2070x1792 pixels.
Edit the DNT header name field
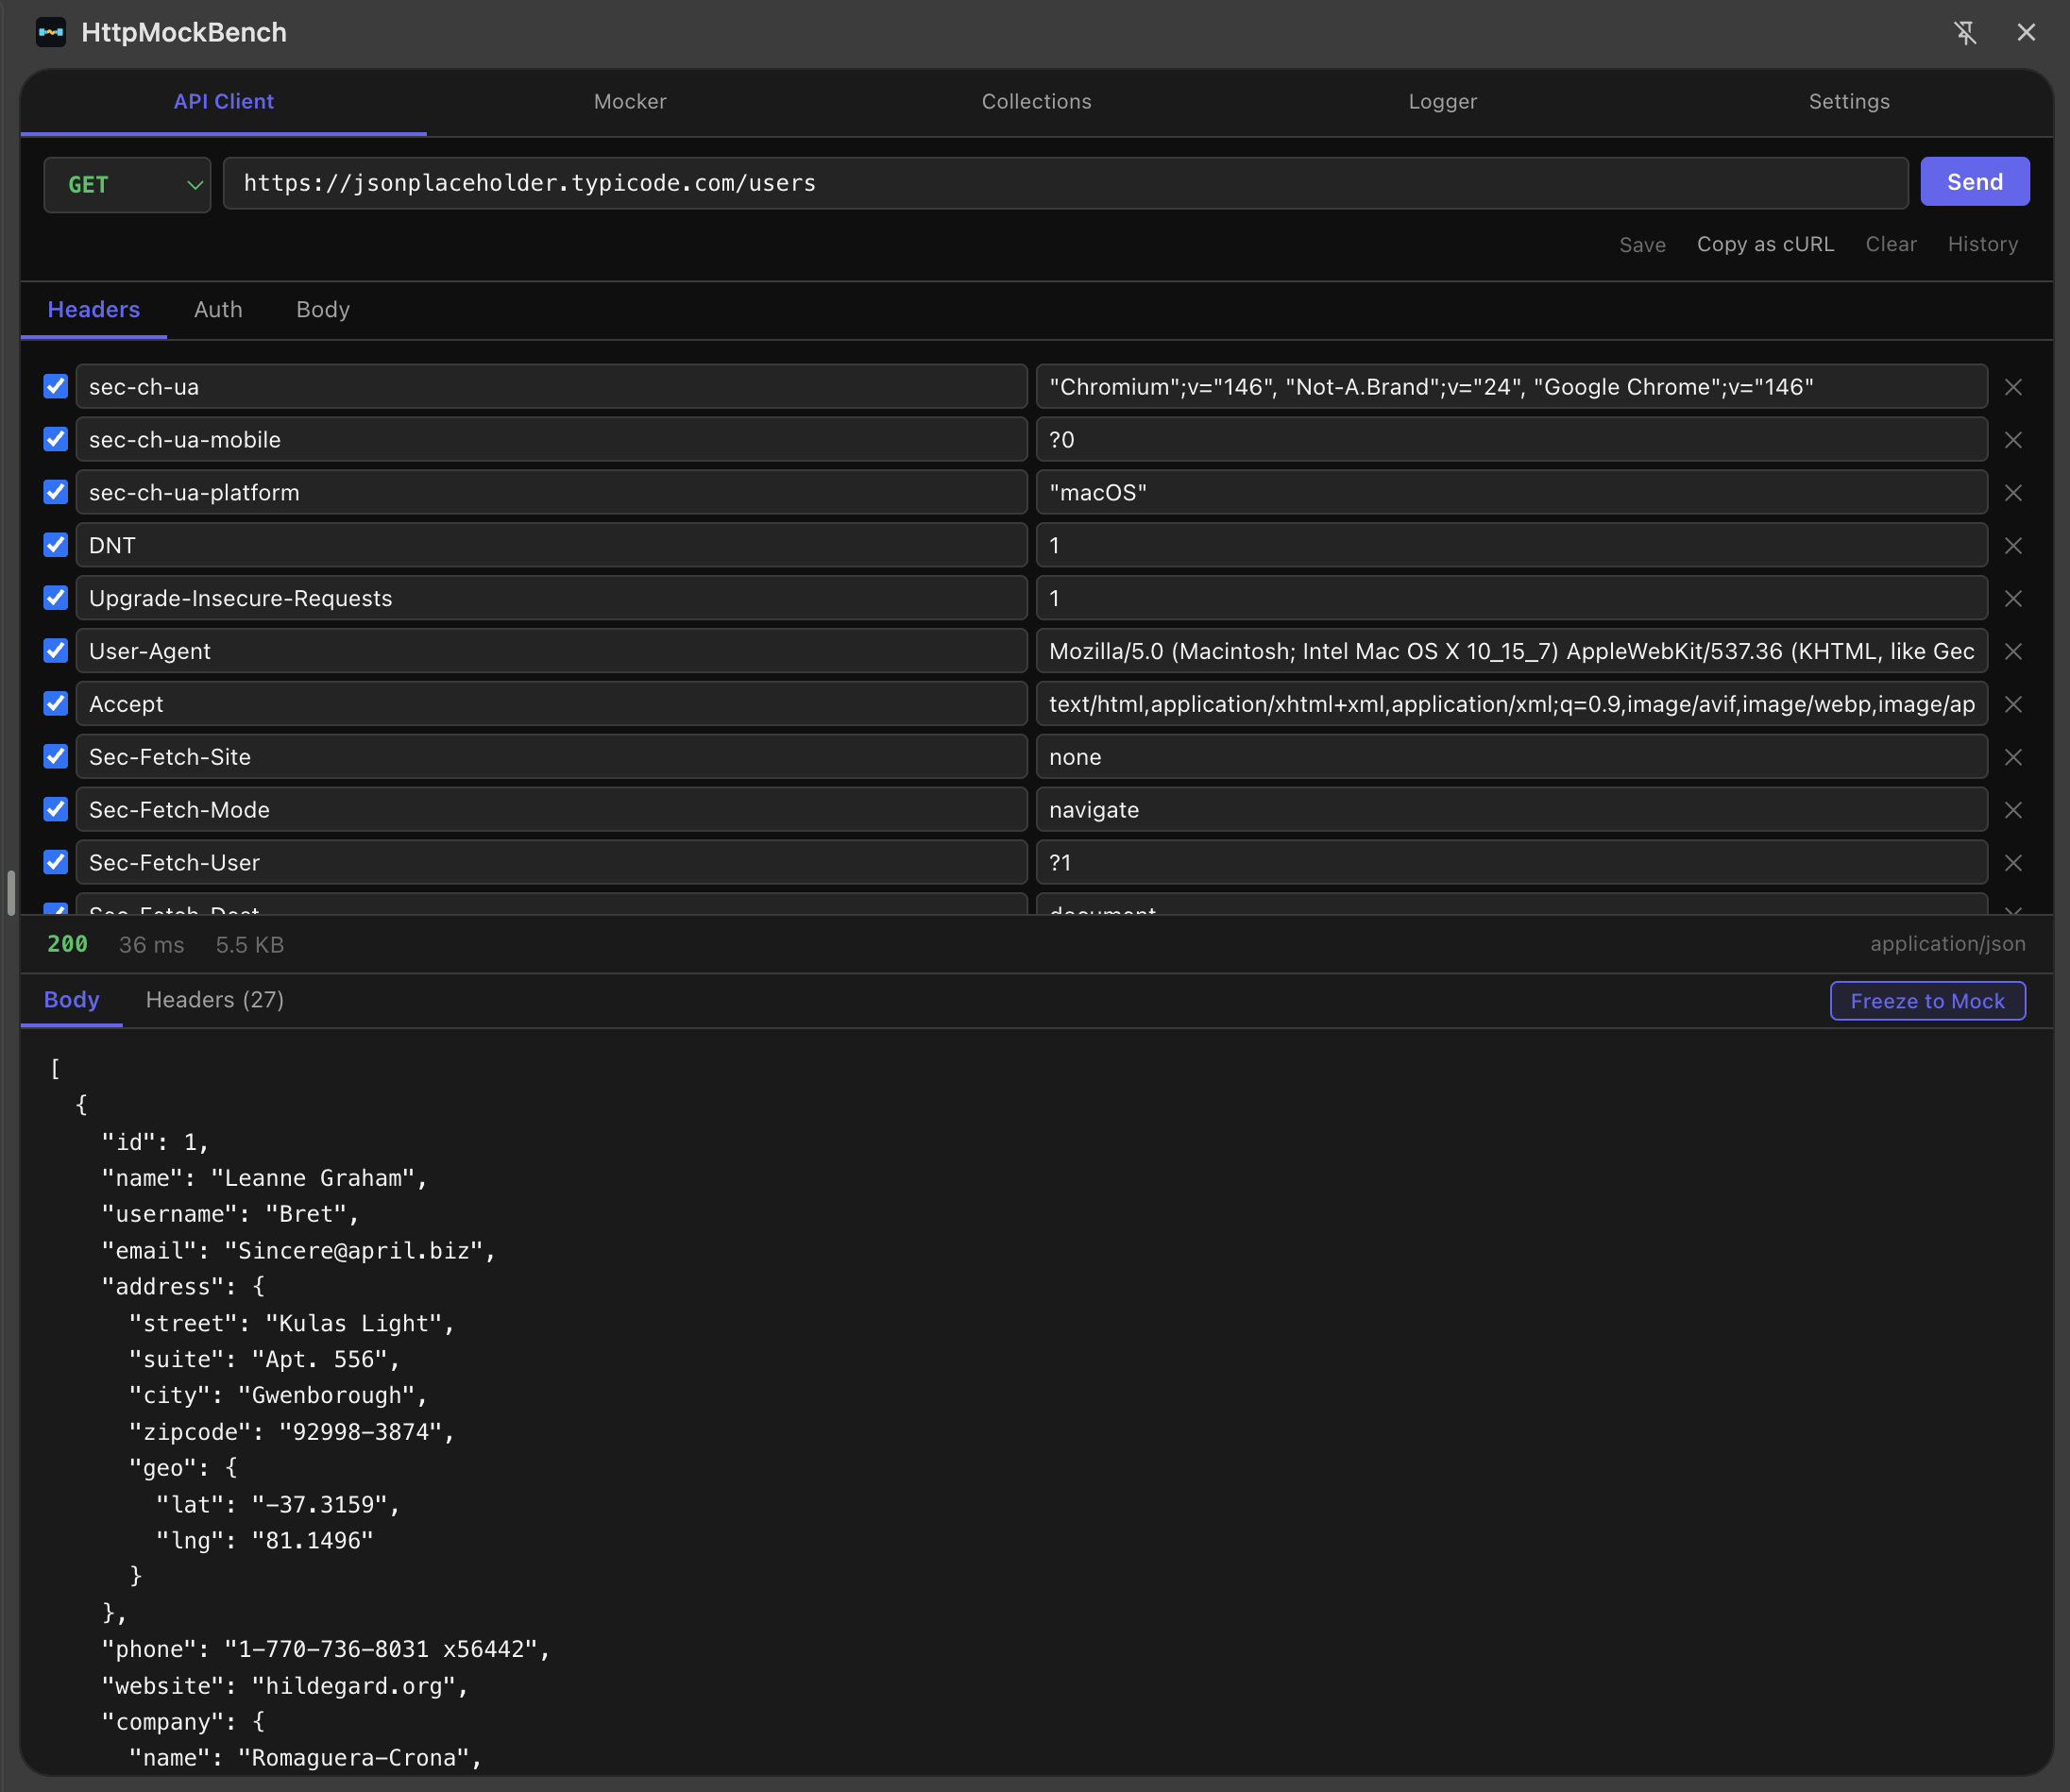click(x=552, y=546)
